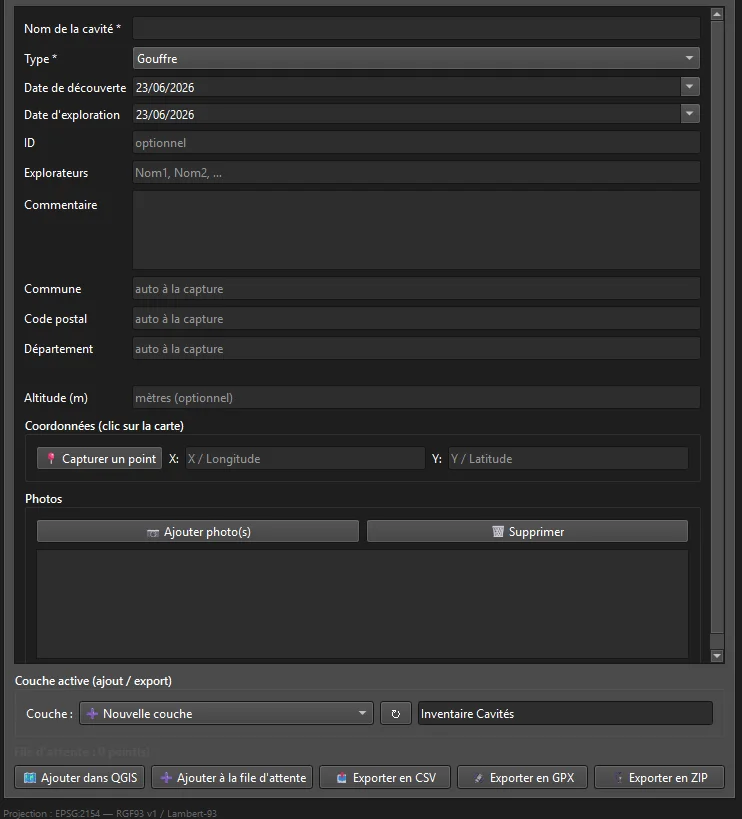
Task: Click the Y / Latitude field
Action: pyautogui.click(x=568, y=459)
